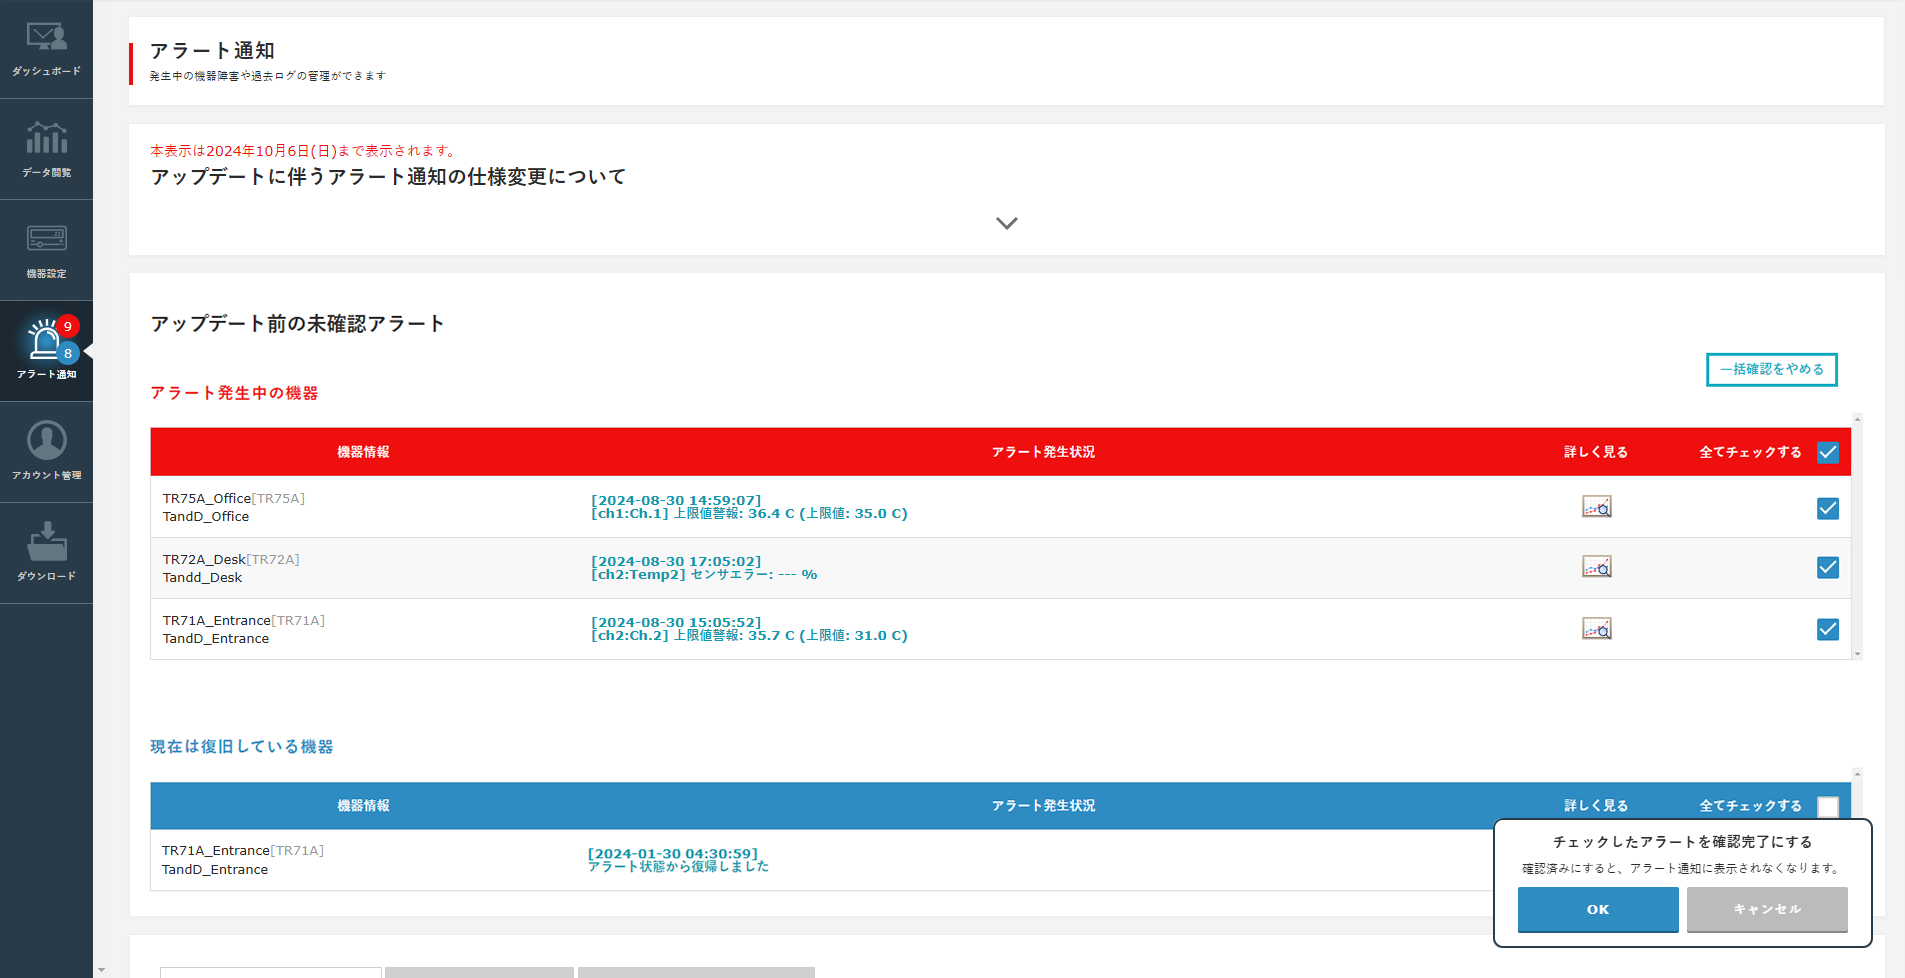Click the キャンセル button
Screen dimensions: 1905x978
click(x=1767, y=909)
